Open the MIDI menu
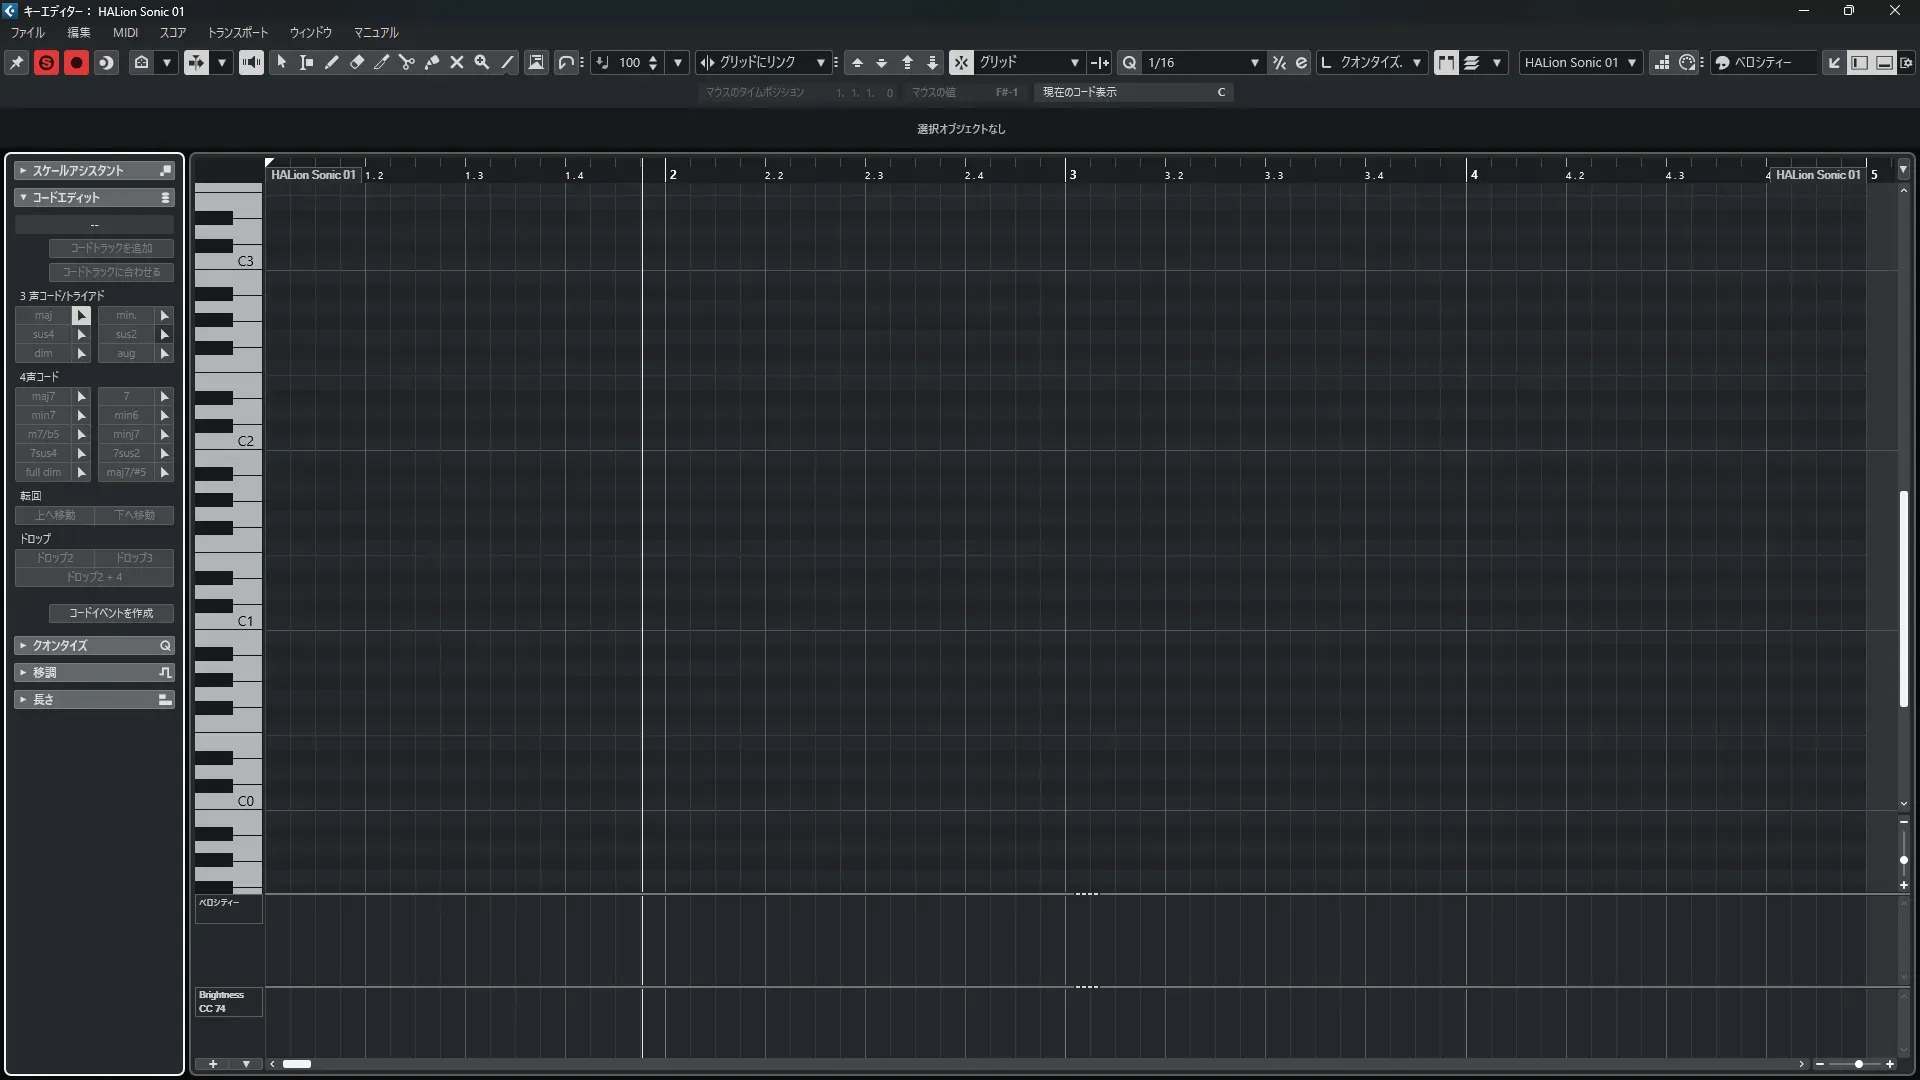 pos(125,32)
